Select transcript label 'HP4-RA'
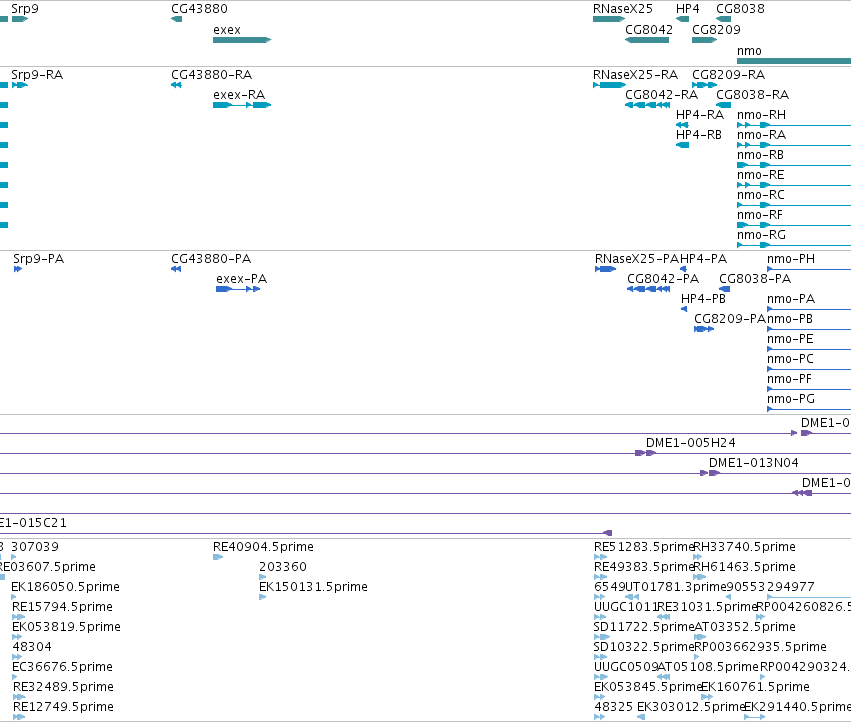851x722 pixels. [700, 115]
